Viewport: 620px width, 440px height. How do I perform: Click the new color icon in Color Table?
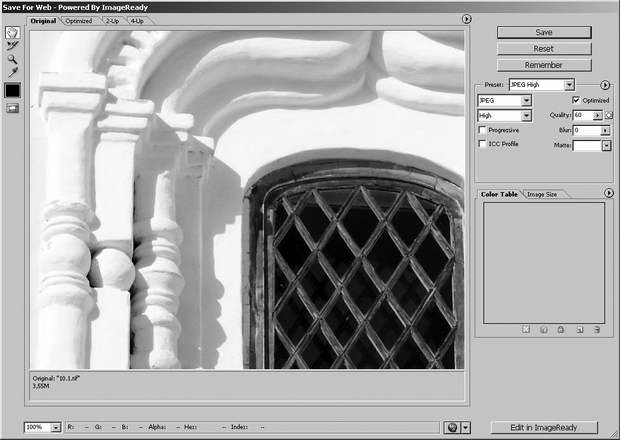point(579,329)
